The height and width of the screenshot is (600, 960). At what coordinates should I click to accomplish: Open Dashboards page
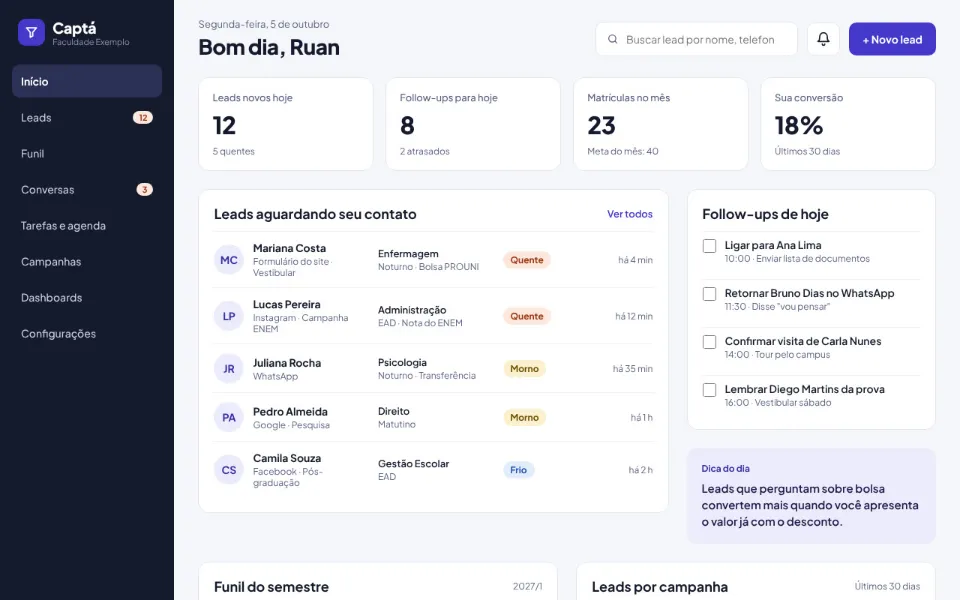[x=87, y=298]
